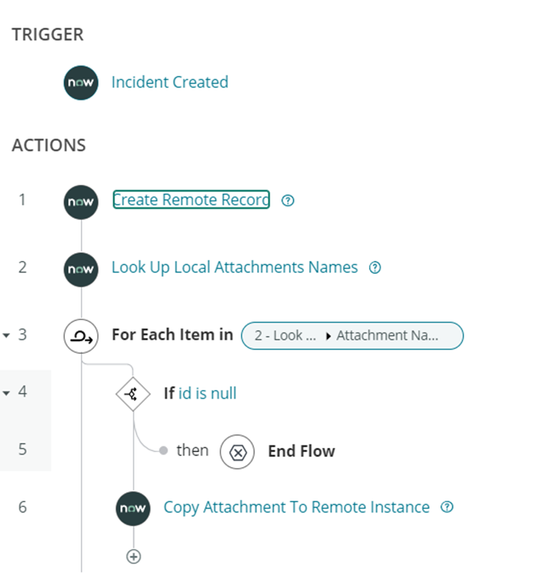This screenshot has height=581, width=541.
Task: Click the Create Remote Record step icon
Action: [81, 202]
